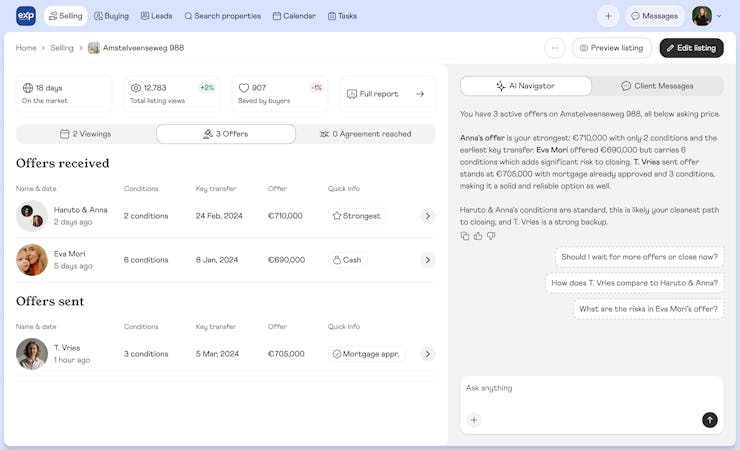
Task: Open the three-dot more options menu
Action: 555,48
